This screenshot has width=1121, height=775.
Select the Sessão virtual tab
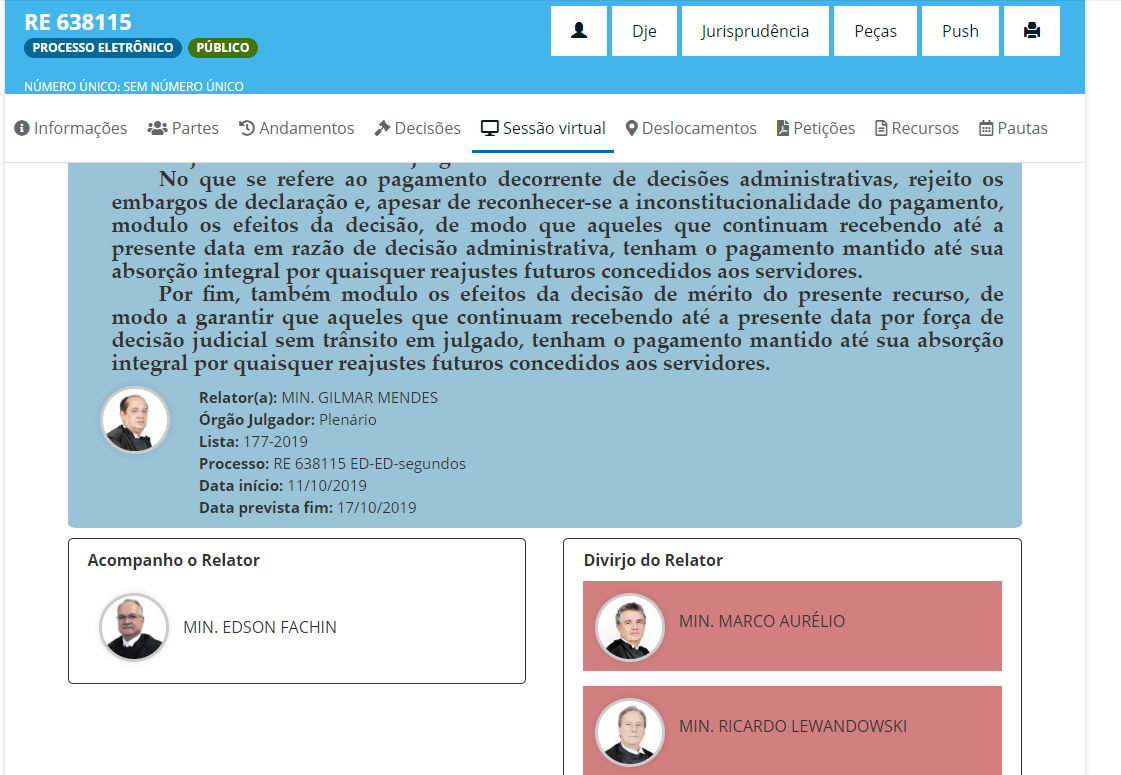542,128
